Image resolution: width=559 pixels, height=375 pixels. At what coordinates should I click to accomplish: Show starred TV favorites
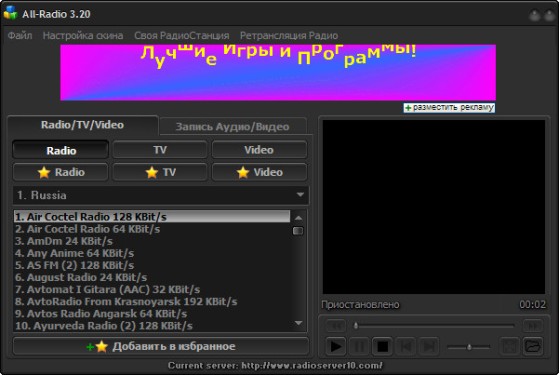click(x=160, y=172)
